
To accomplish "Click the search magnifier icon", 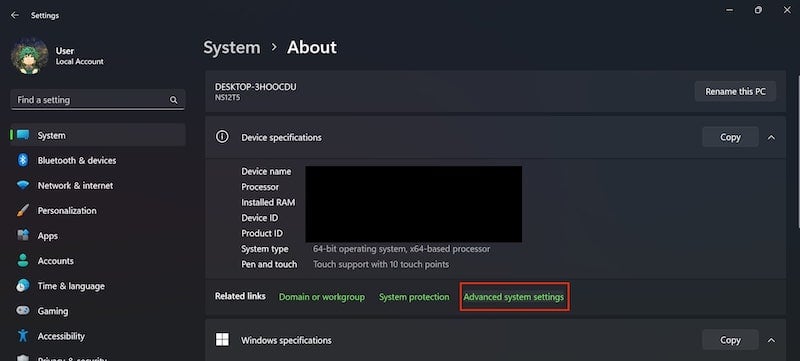I will (x=173, y=100).
